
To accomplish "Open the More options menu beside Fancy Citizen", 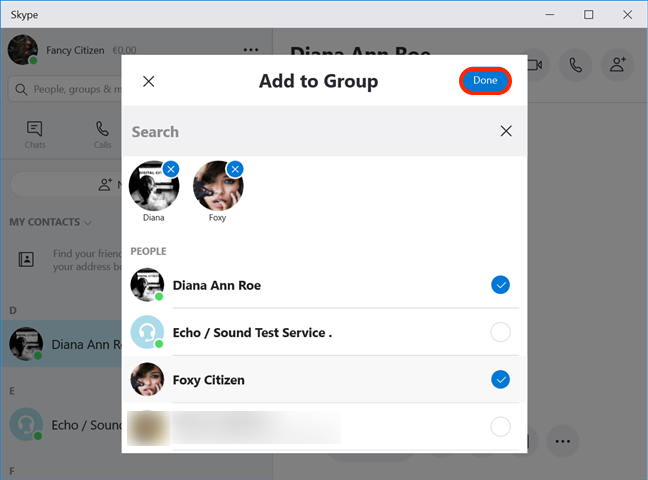I will (251, 50).
